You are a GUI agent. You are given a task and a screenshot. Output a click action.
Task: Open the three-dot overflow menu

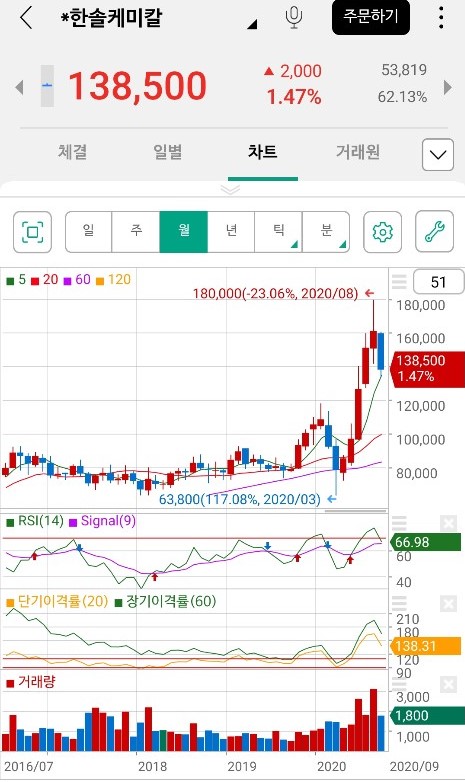[441, 17]
